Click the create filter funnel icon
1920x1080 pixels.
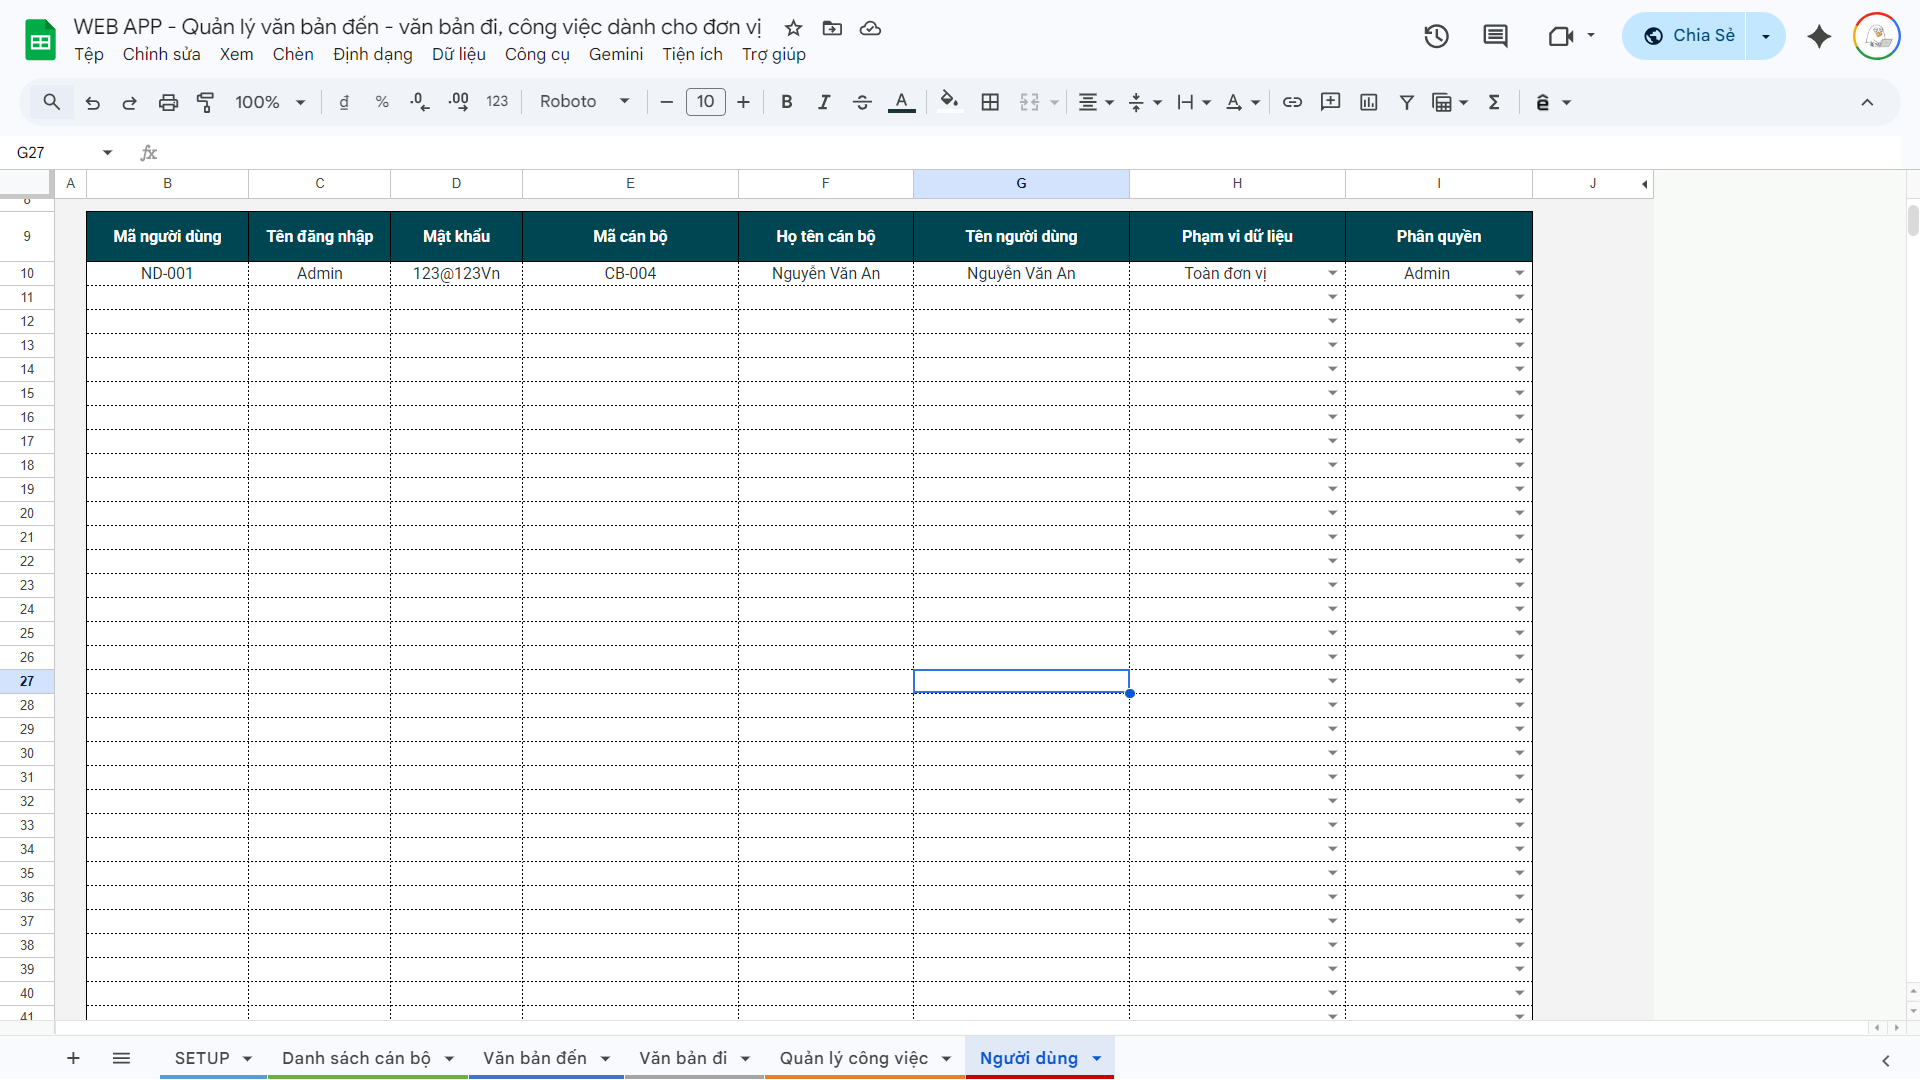[1406, 102]
